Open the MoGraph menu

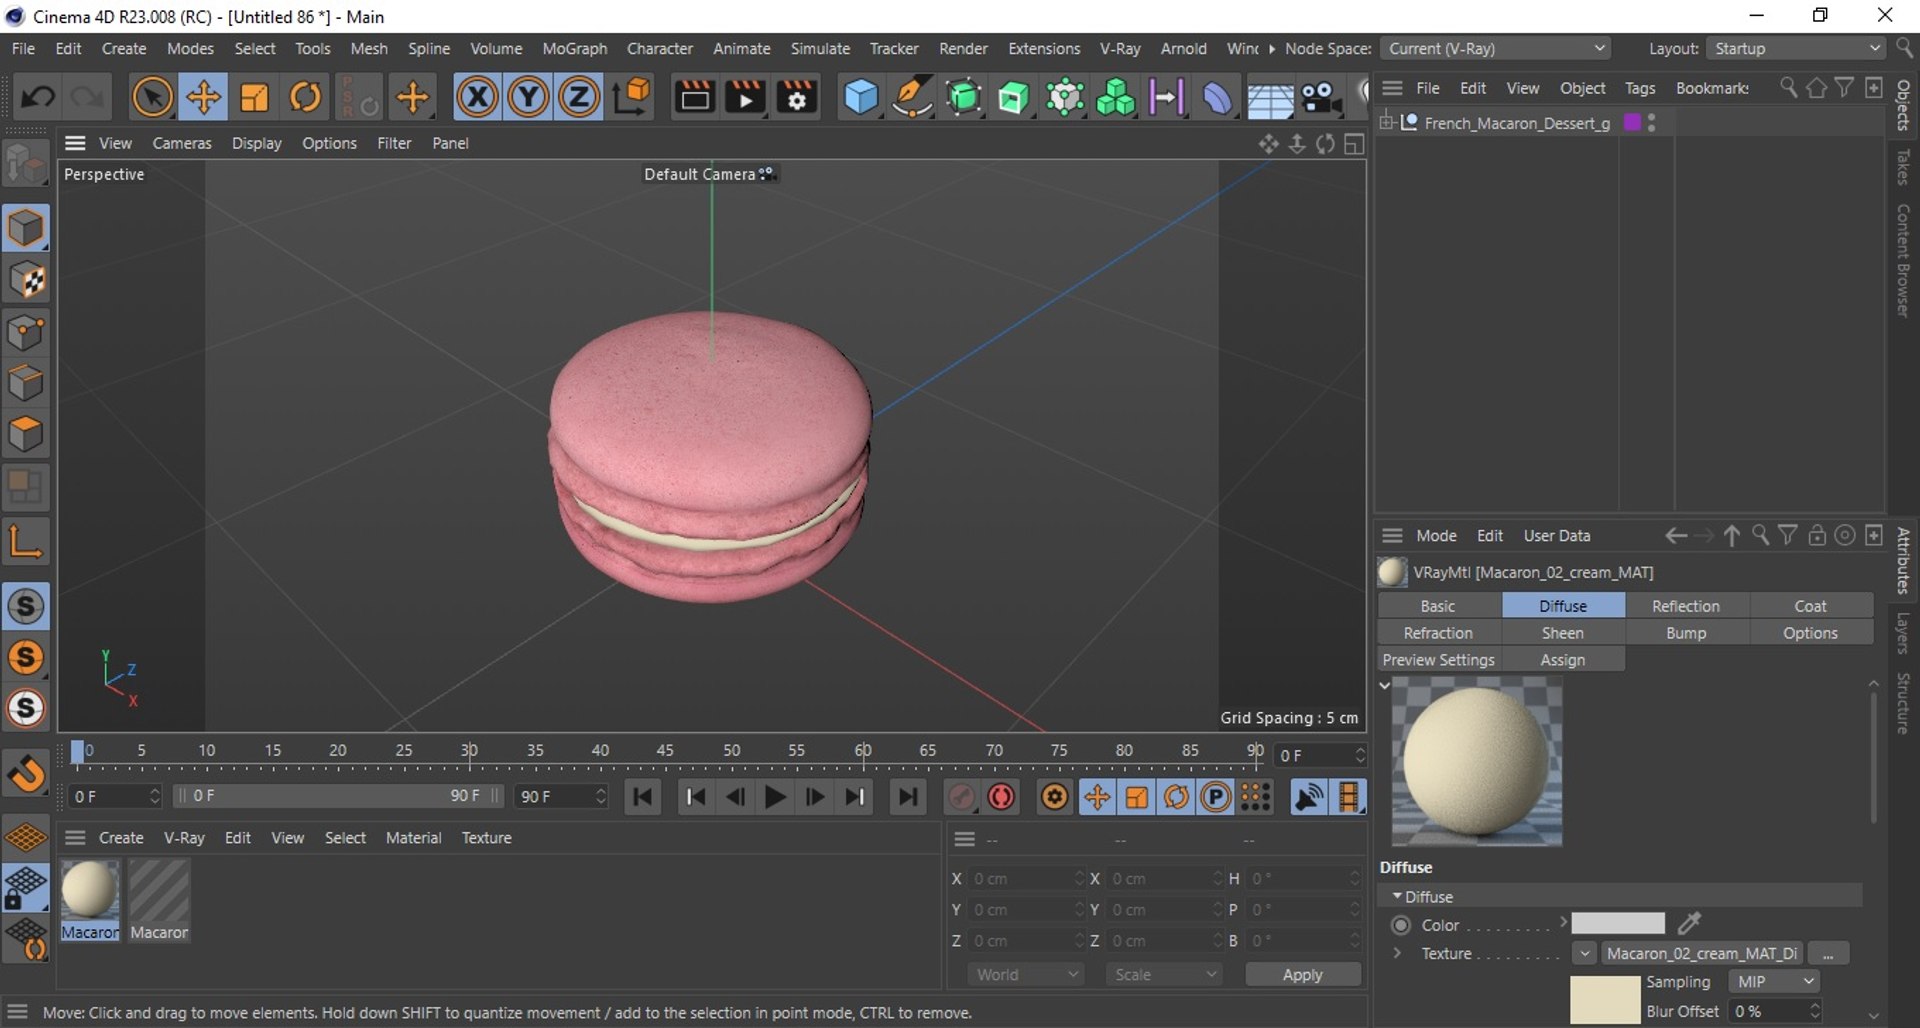574,48
